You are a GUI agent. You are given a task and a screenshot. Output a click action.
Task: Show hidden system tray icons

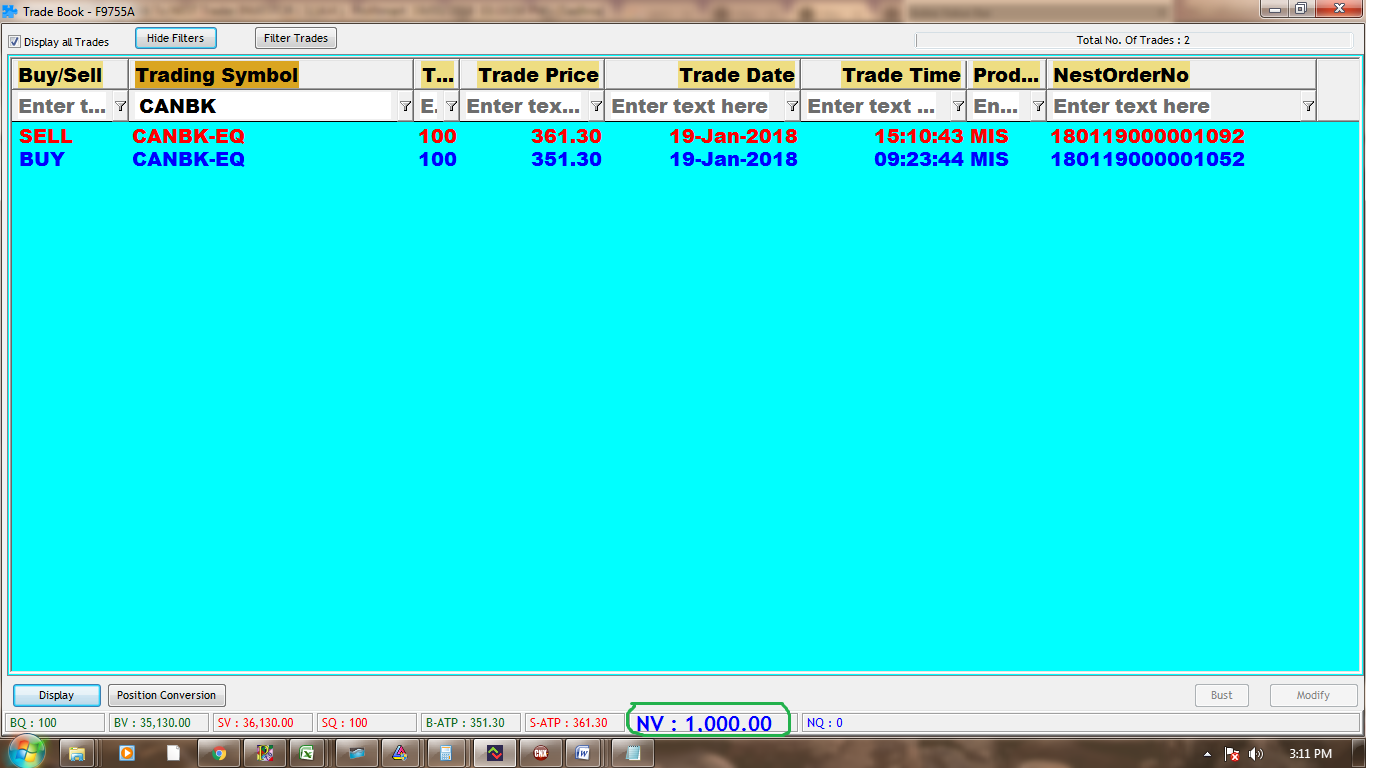point(1208,753)
